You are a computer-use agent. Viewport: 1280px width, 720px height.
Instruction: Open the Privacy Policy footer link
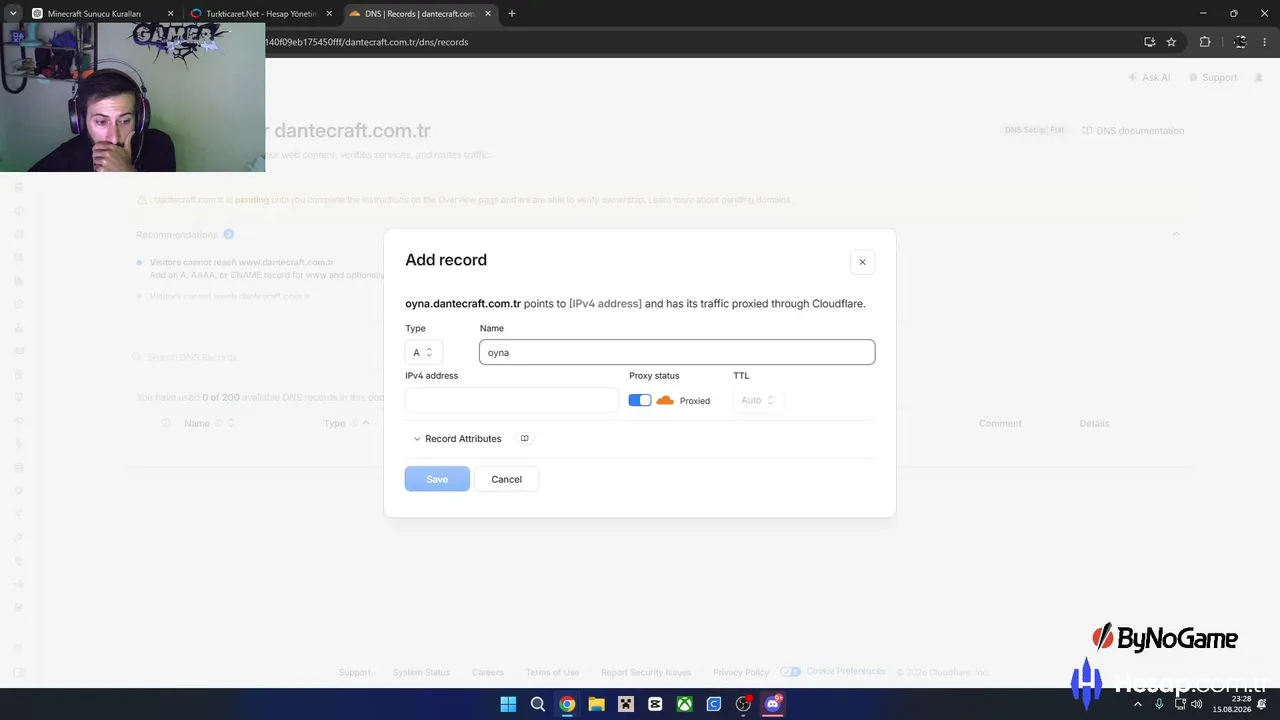[x=741, y=672]
